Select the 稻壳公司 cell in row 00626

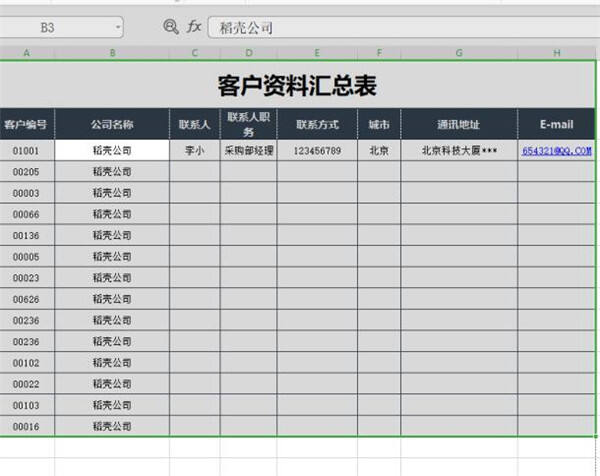click(x=112, y=299)
